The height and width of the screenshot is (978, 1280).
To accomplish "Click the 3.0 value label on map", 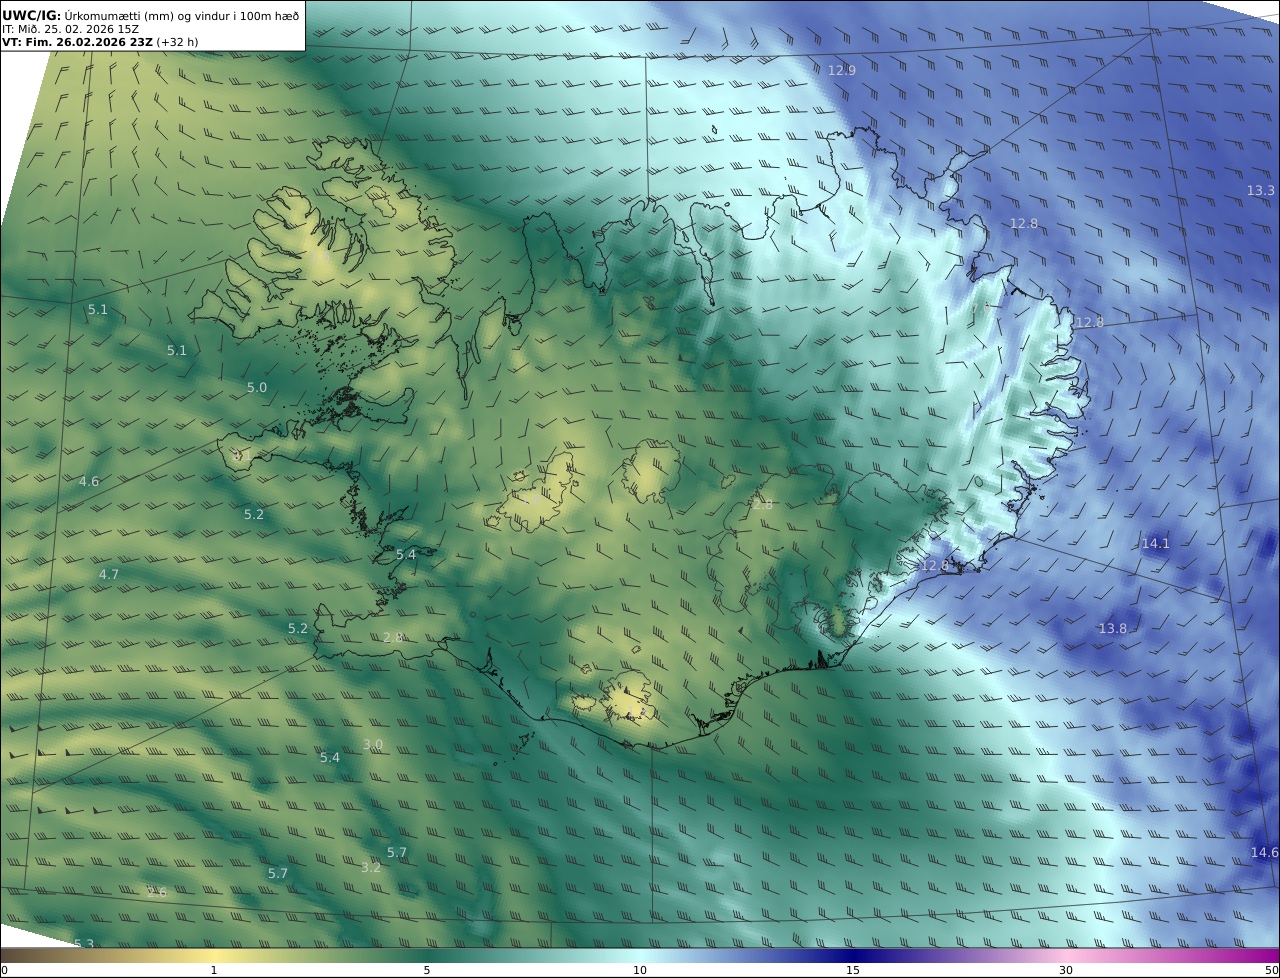I will [373, 744].
